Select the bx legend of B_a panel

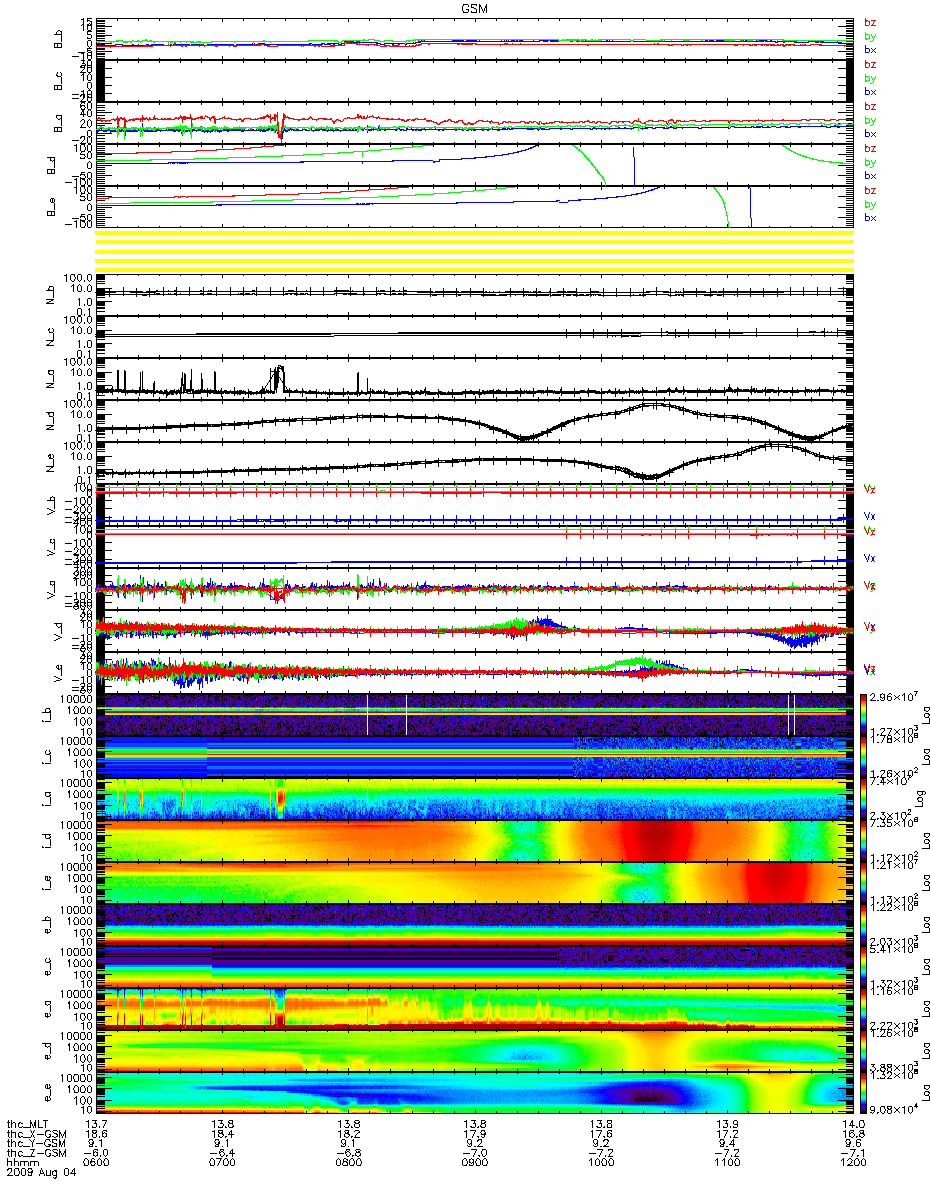869,134
